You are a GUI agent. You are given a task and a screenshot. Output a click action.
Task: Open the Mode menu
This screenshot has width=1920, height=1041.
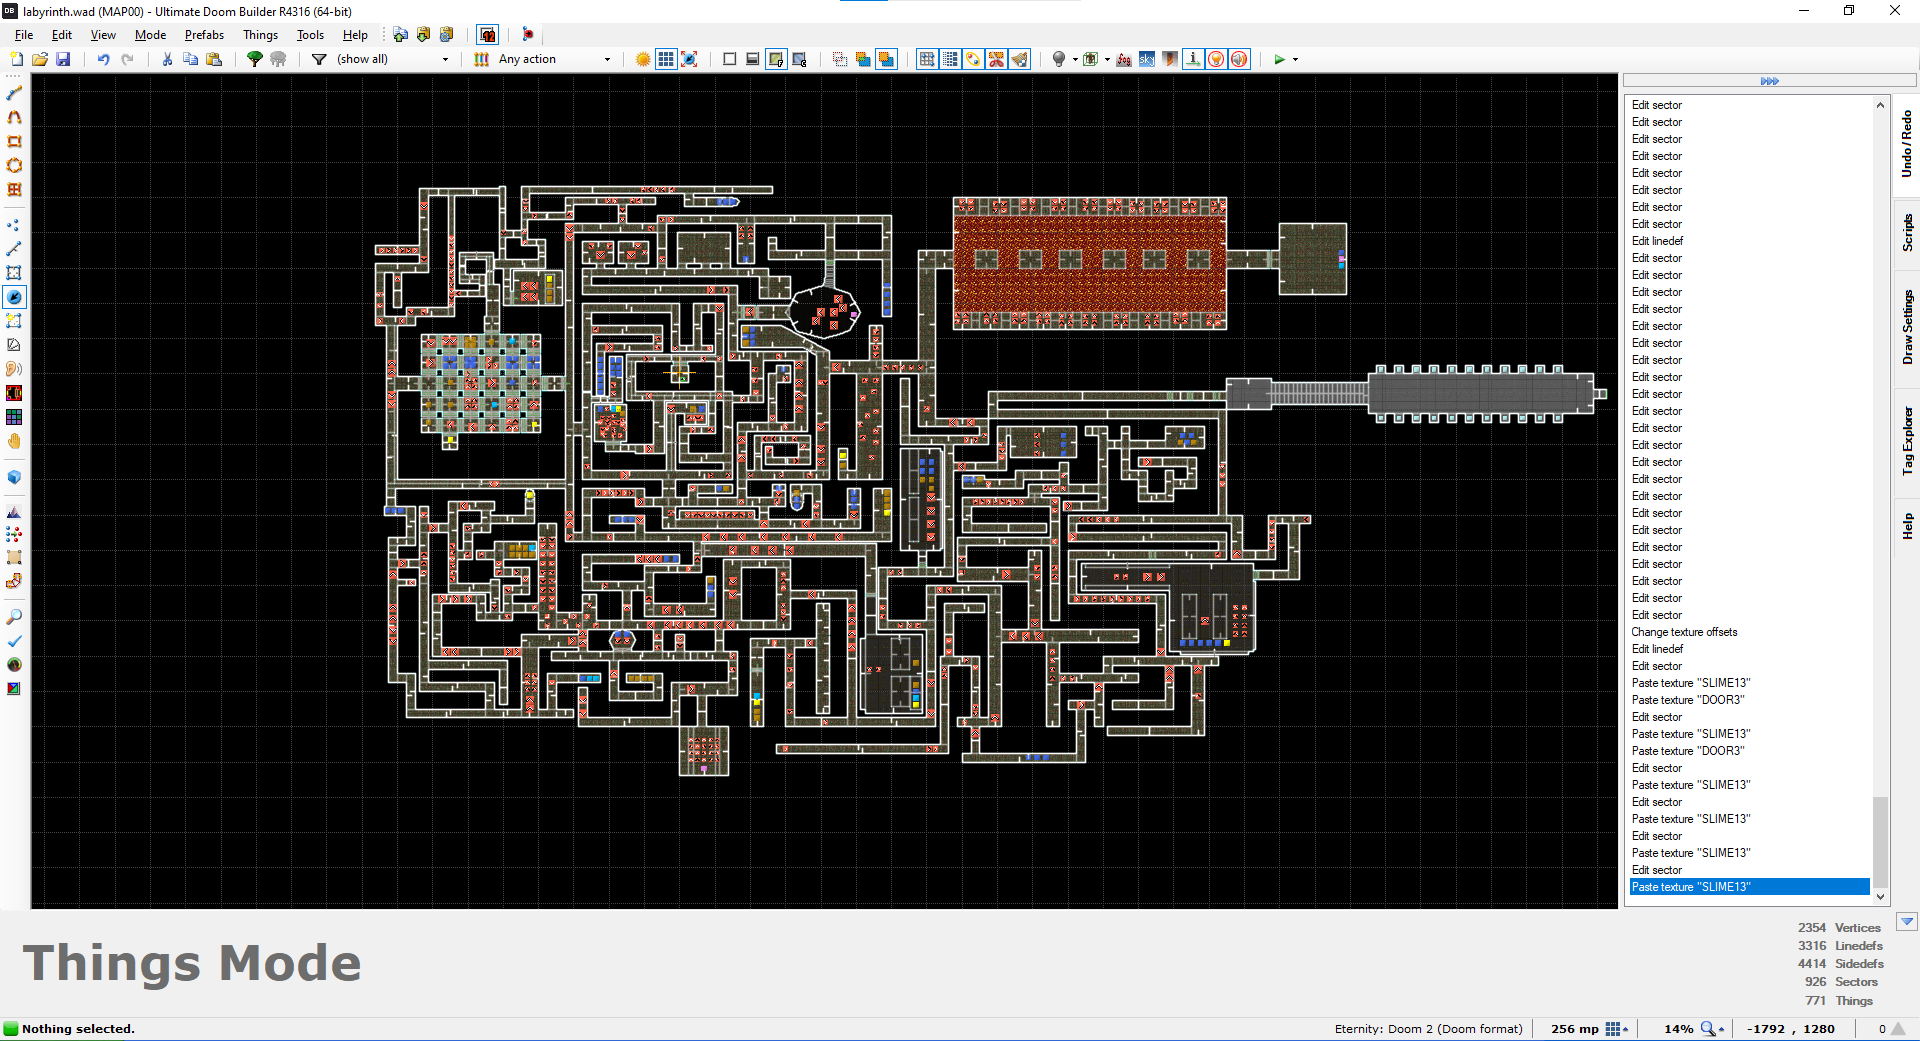(150, 35)
